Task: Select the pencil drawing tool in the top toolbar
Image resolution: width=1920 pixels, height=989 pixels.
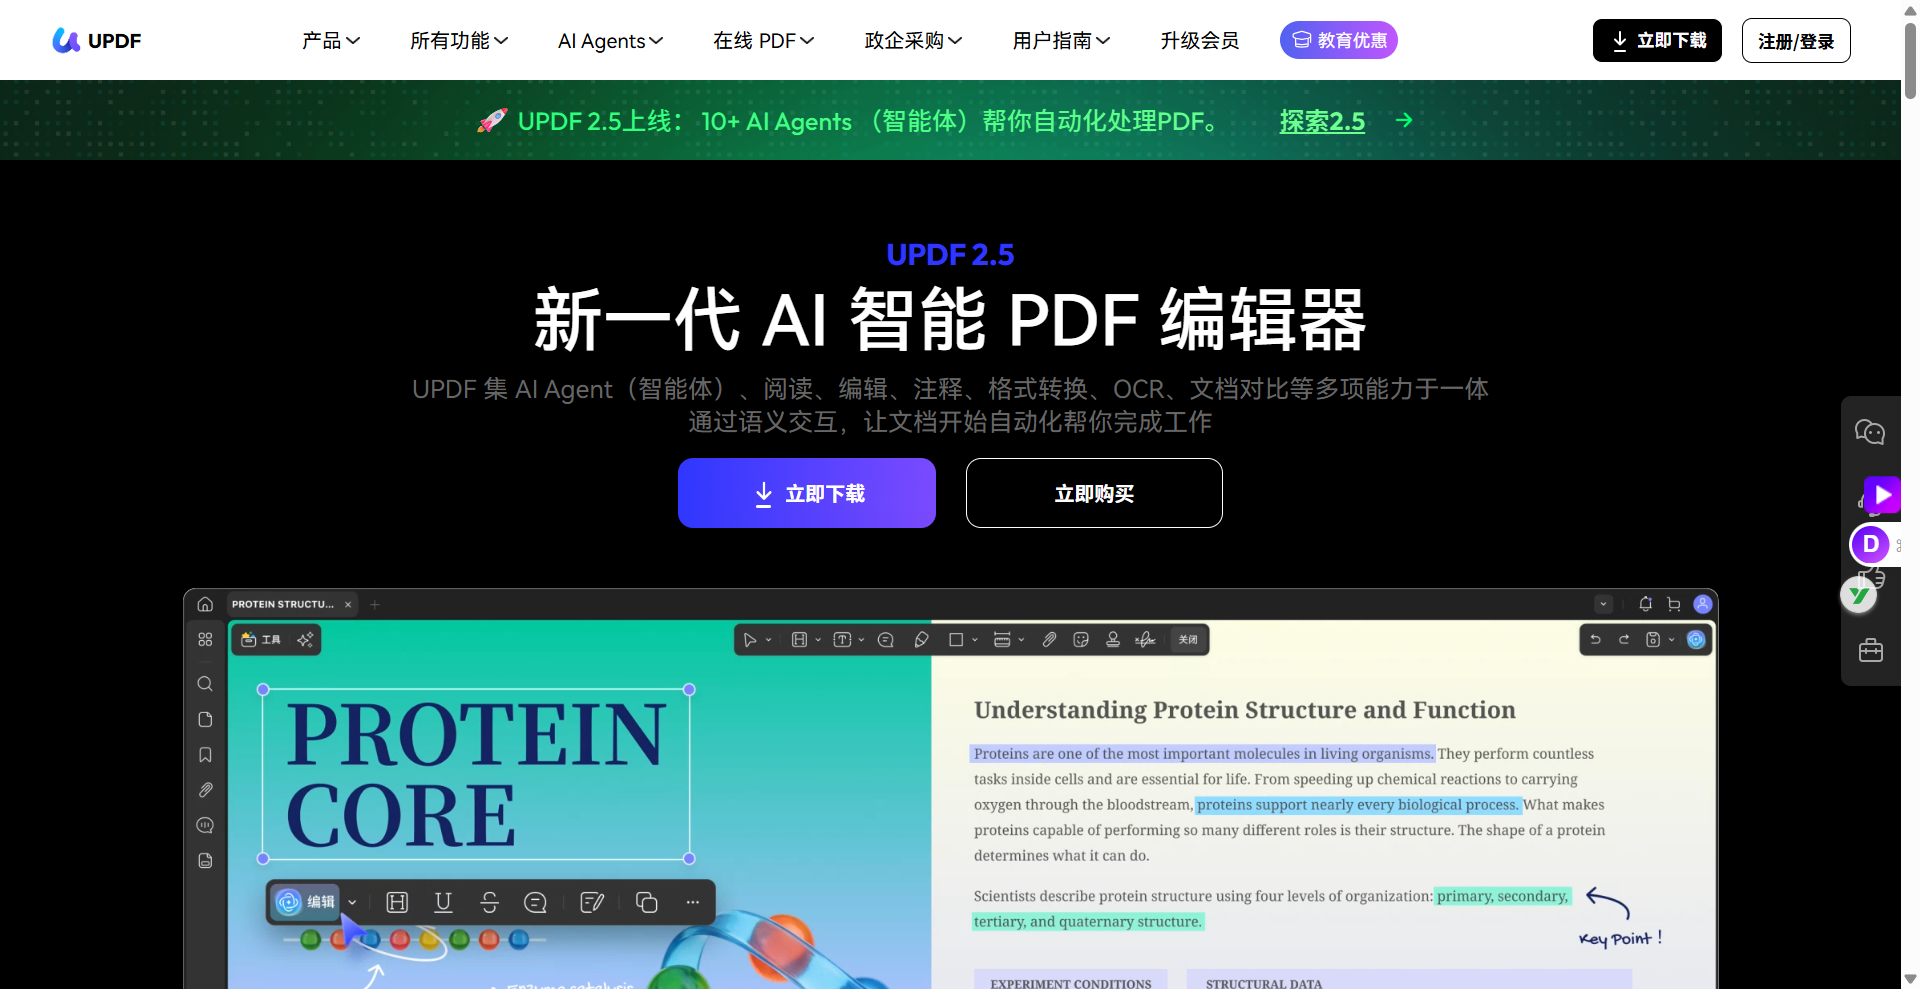Action: [921, 639]
